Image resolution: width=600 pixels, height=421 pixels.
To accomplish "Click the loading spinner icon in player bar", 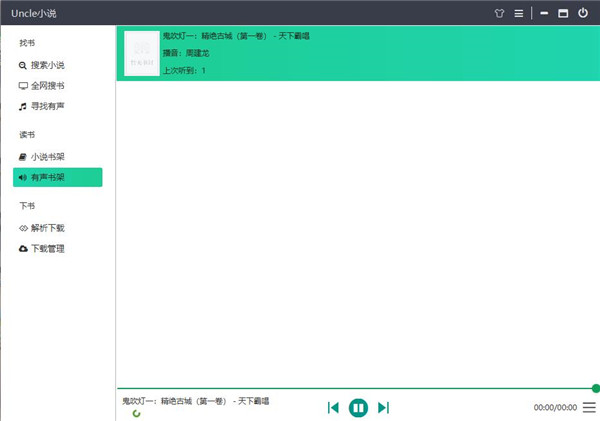I will (x=136, y=413).
